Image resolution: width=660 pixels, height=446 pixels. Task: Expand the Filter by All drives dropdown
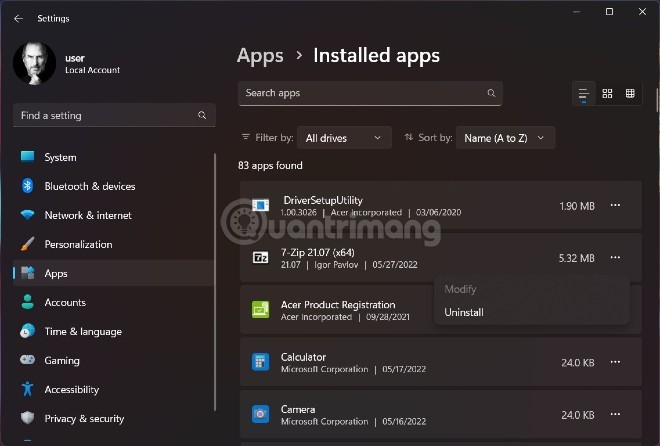(343, 138)
